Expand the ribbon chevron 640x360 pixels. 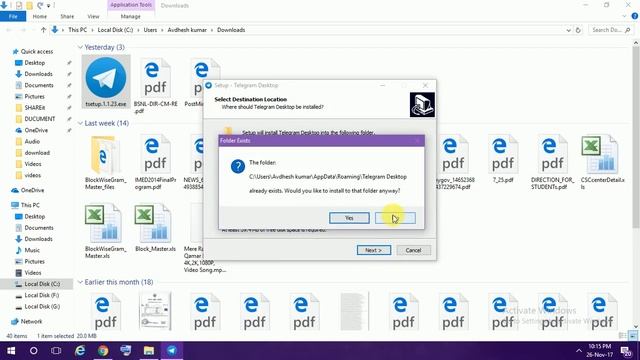tap(624, 16)
